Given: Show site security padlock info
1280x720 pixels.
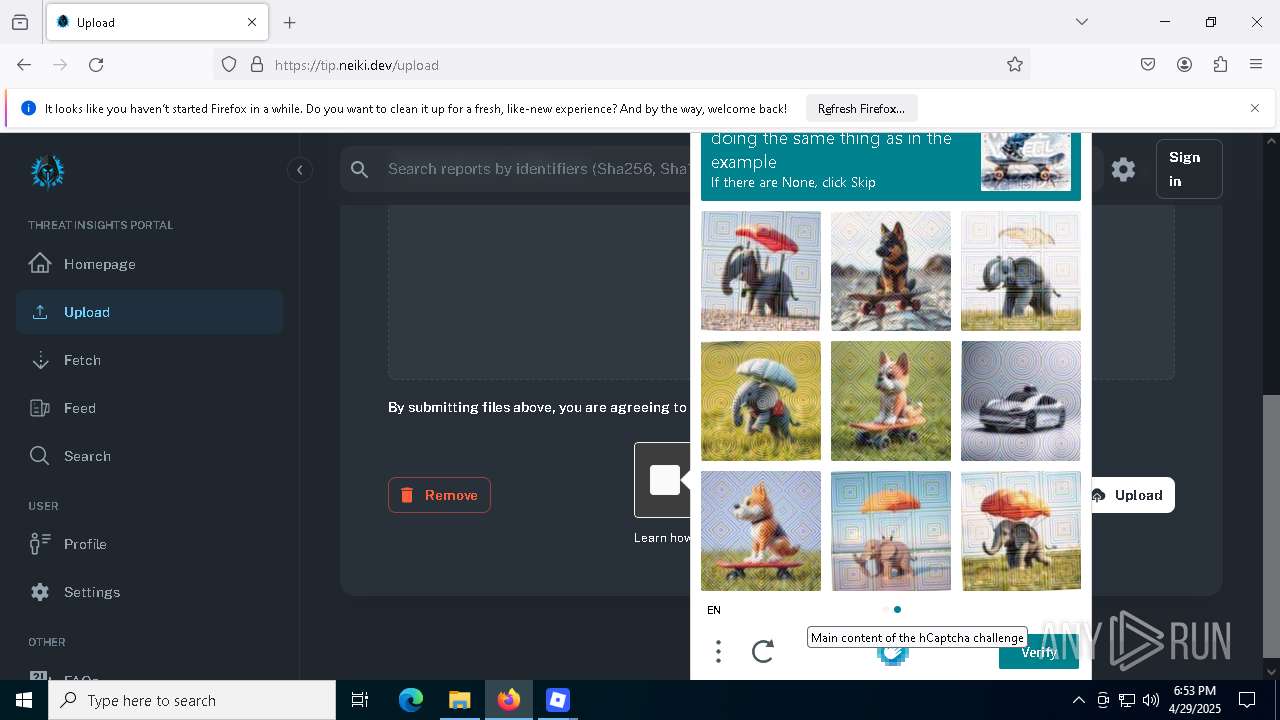Looking at the screenshot, I should pos(257,65).
